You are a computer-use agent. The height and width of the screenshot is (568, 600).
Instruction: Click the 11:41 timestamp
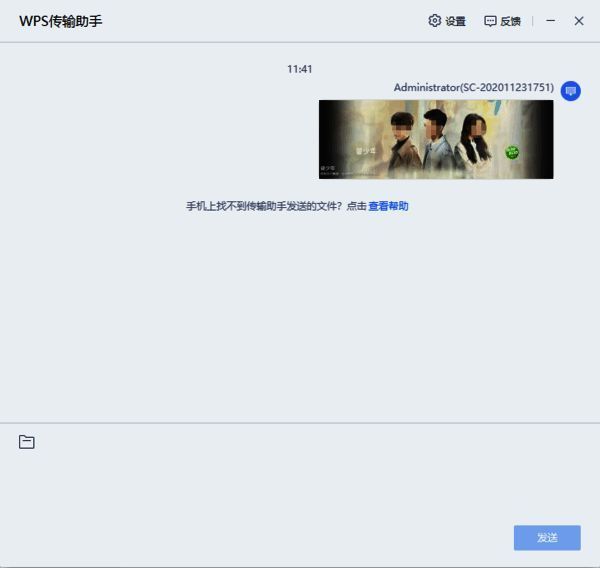point(300,69)
